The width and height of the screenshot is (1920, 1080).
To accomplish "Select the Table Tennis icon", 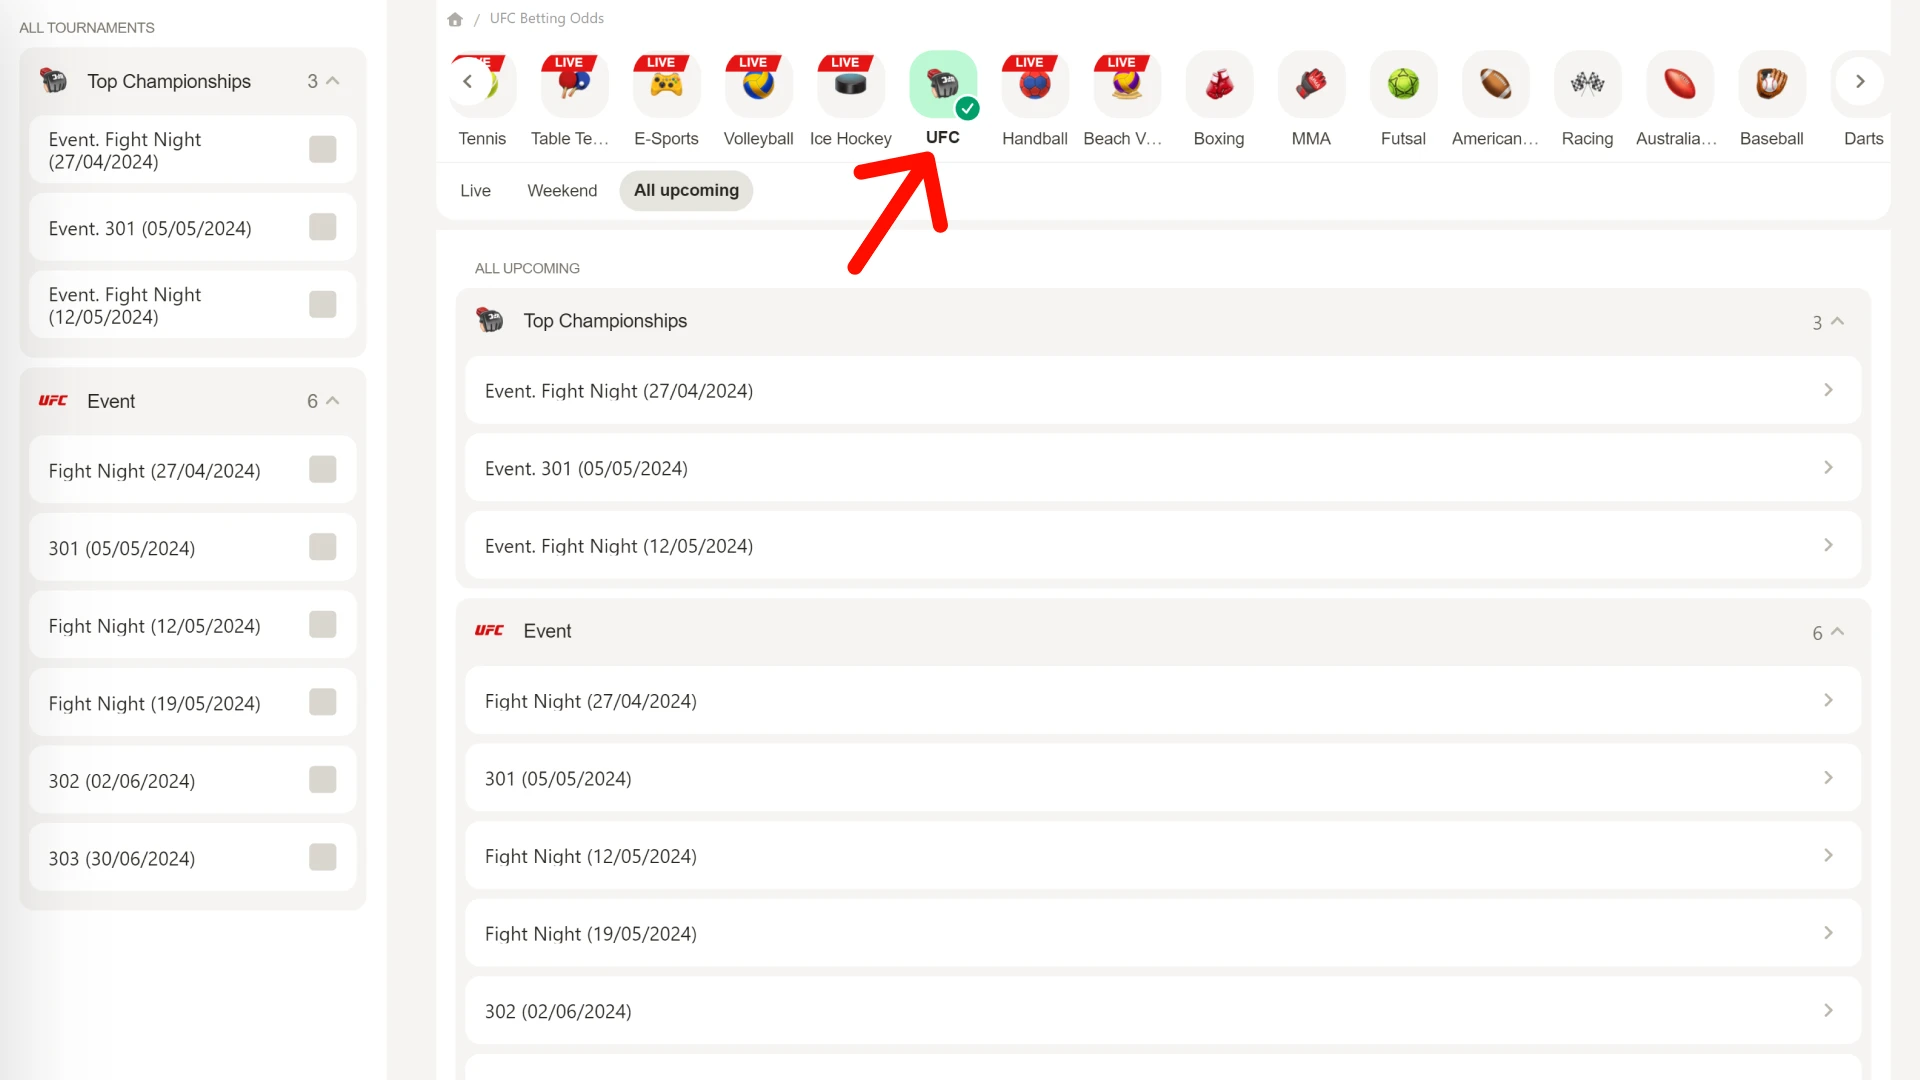I will pos(572,82).
